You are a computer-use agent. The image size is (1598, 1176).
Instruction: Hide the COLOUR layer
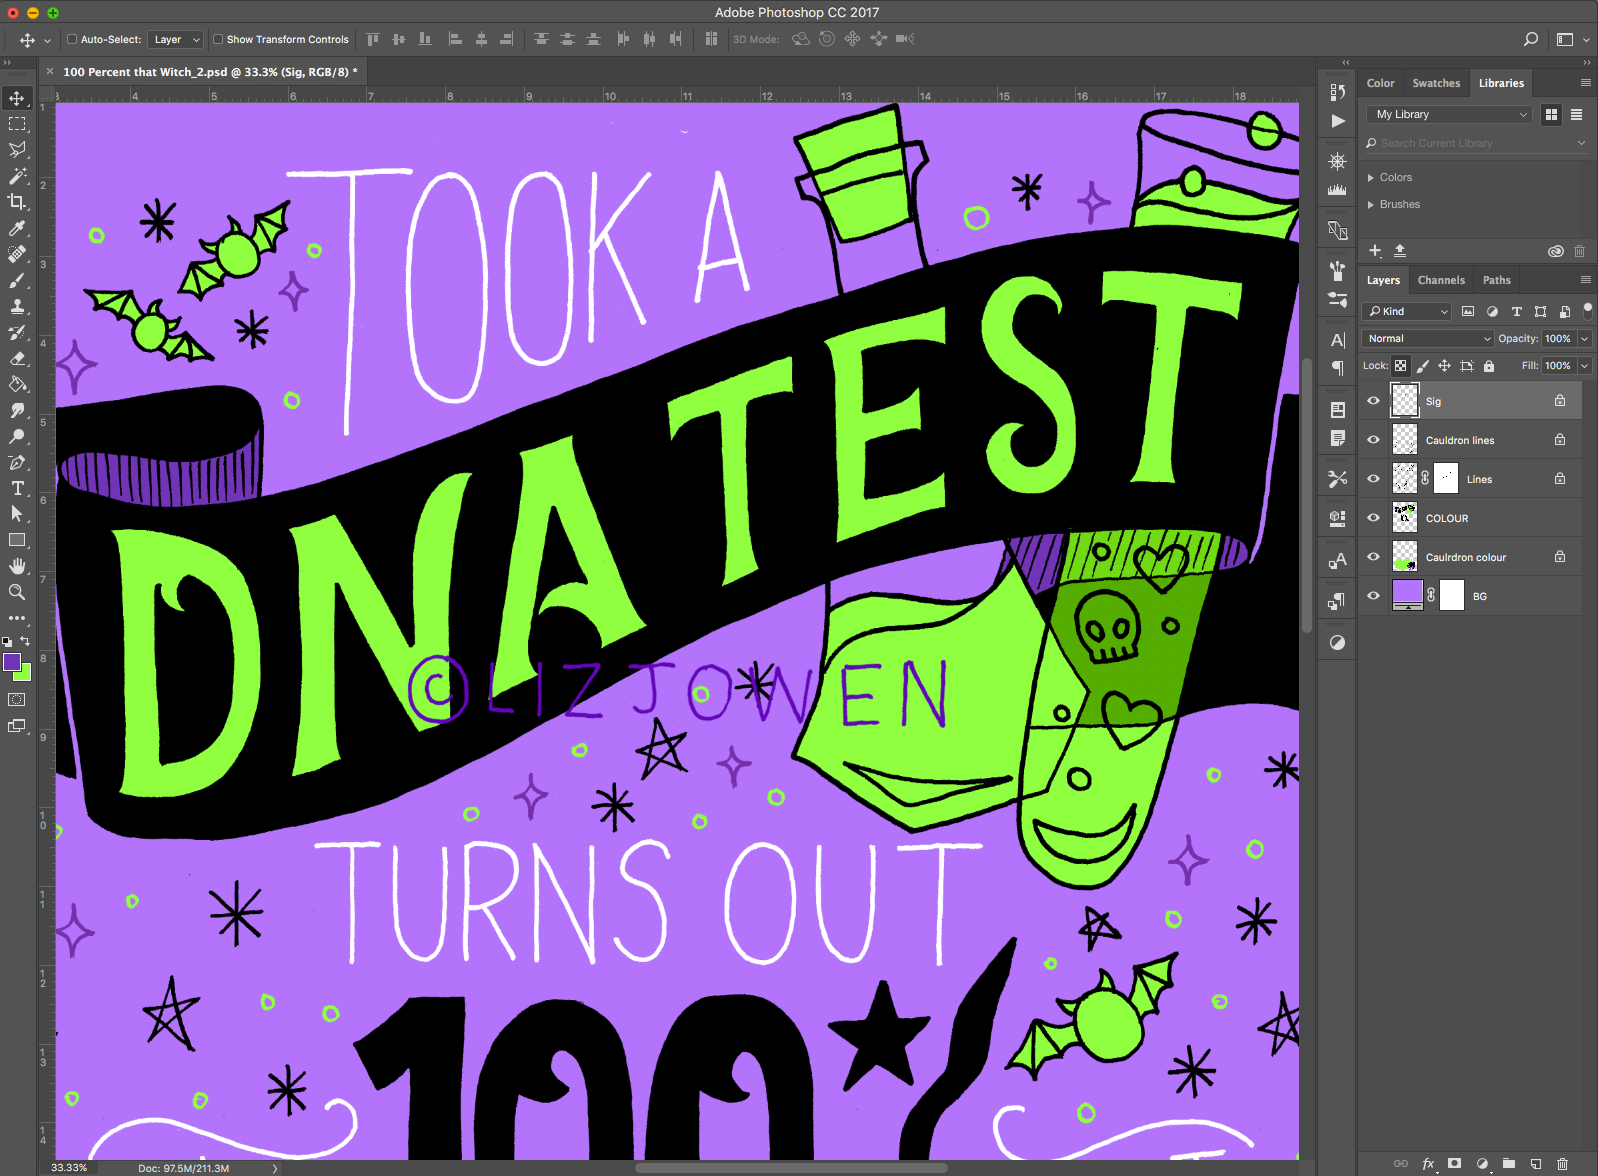1374,518
